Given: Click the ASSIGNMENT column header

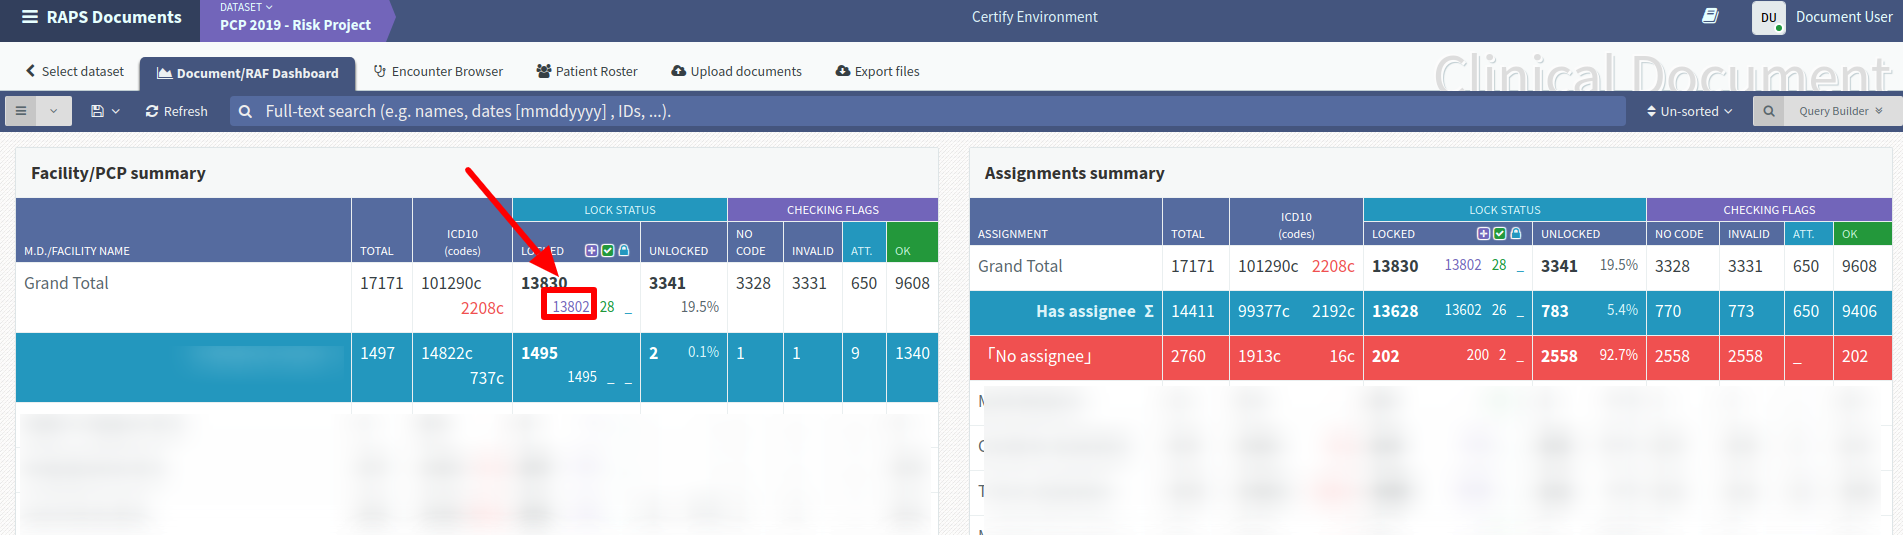Looking at the screenshot, I should click(1013, 234).
